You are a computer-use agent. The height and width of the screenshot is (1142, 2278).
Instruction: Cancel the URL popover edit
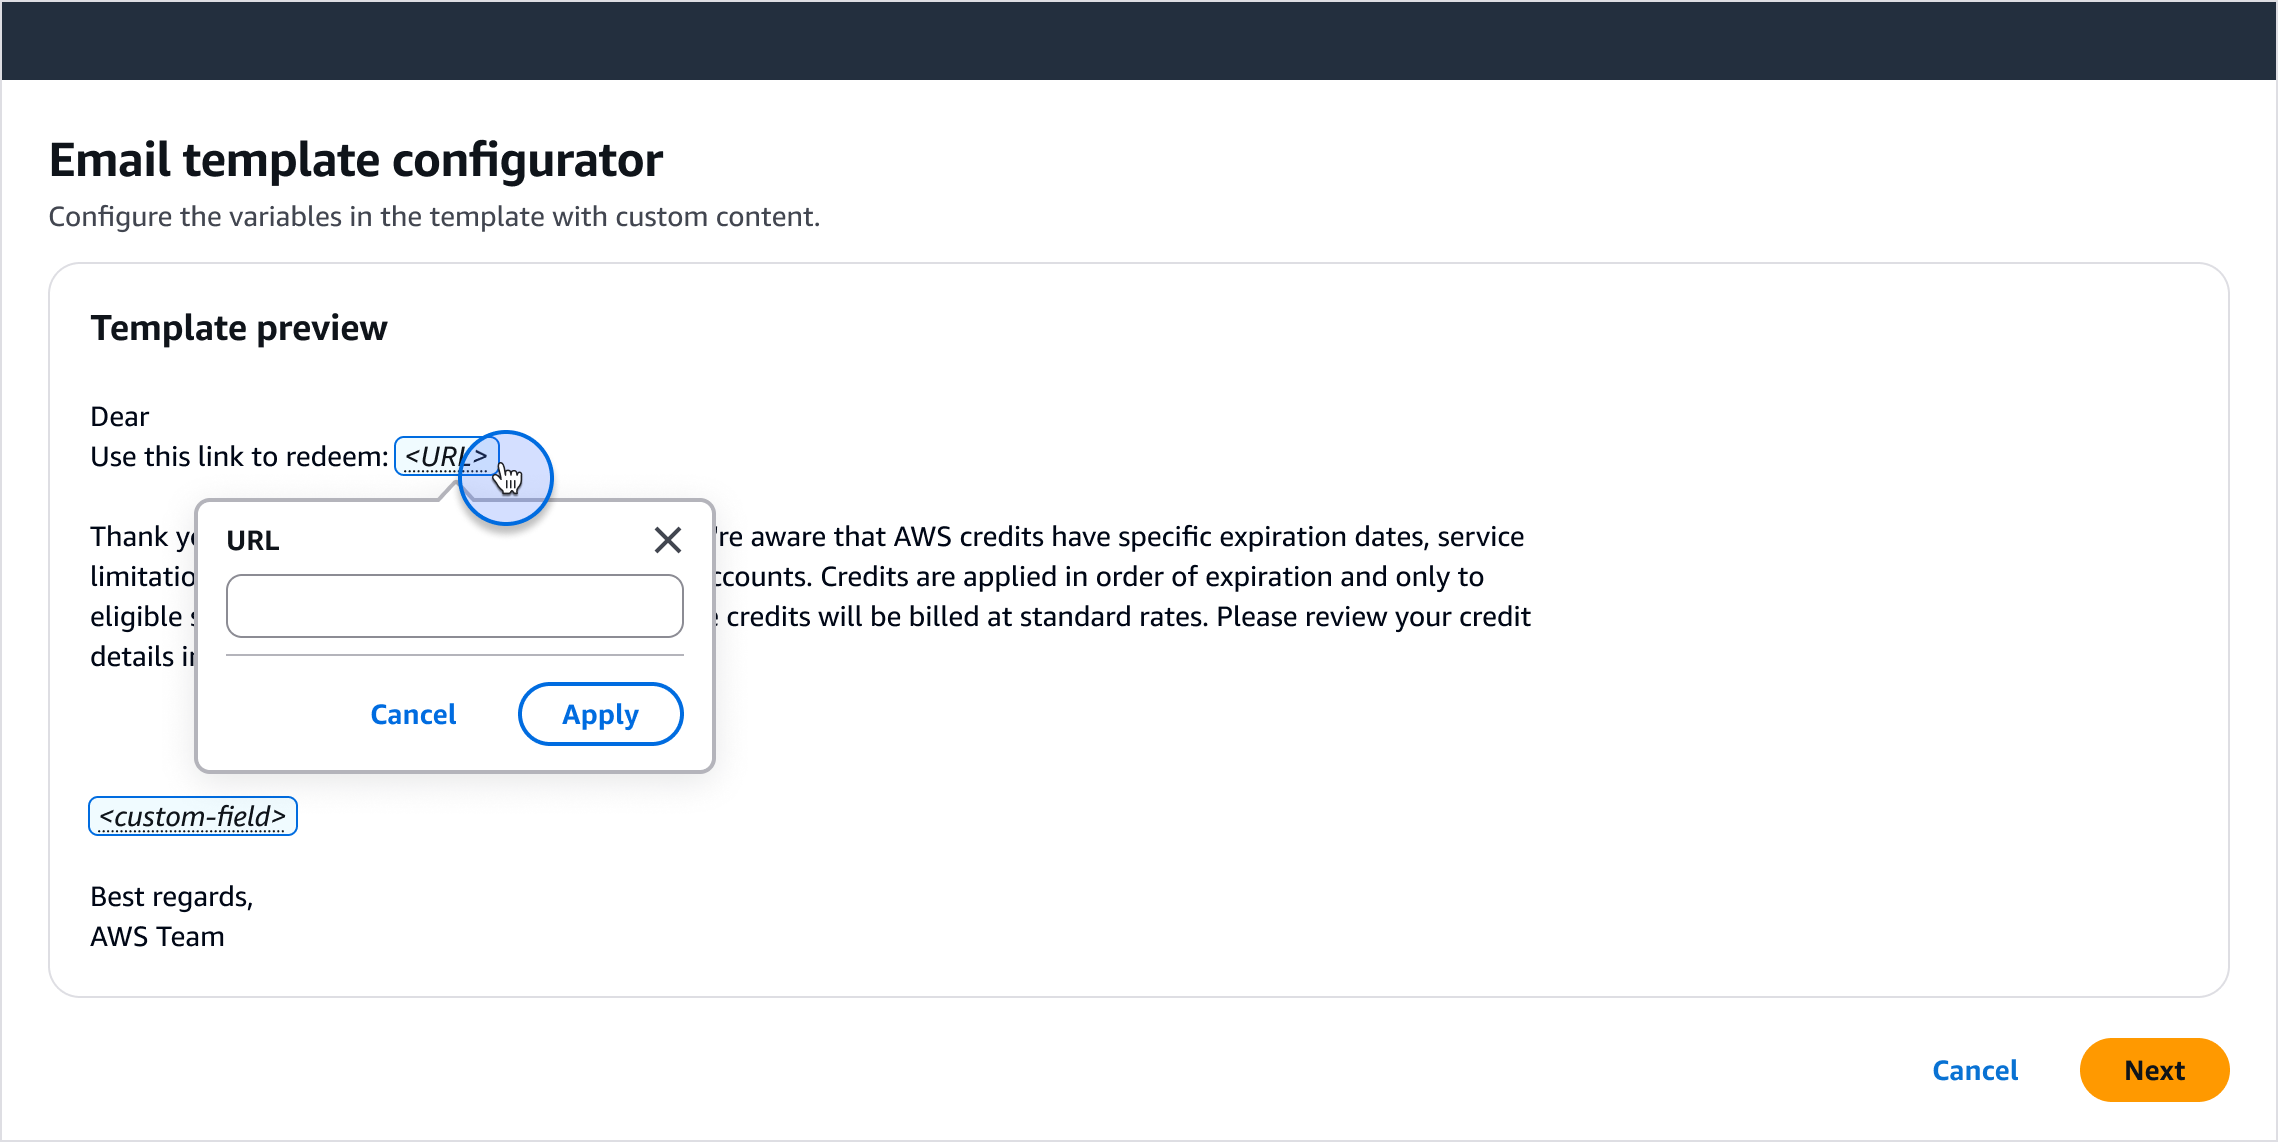point(413,714)
